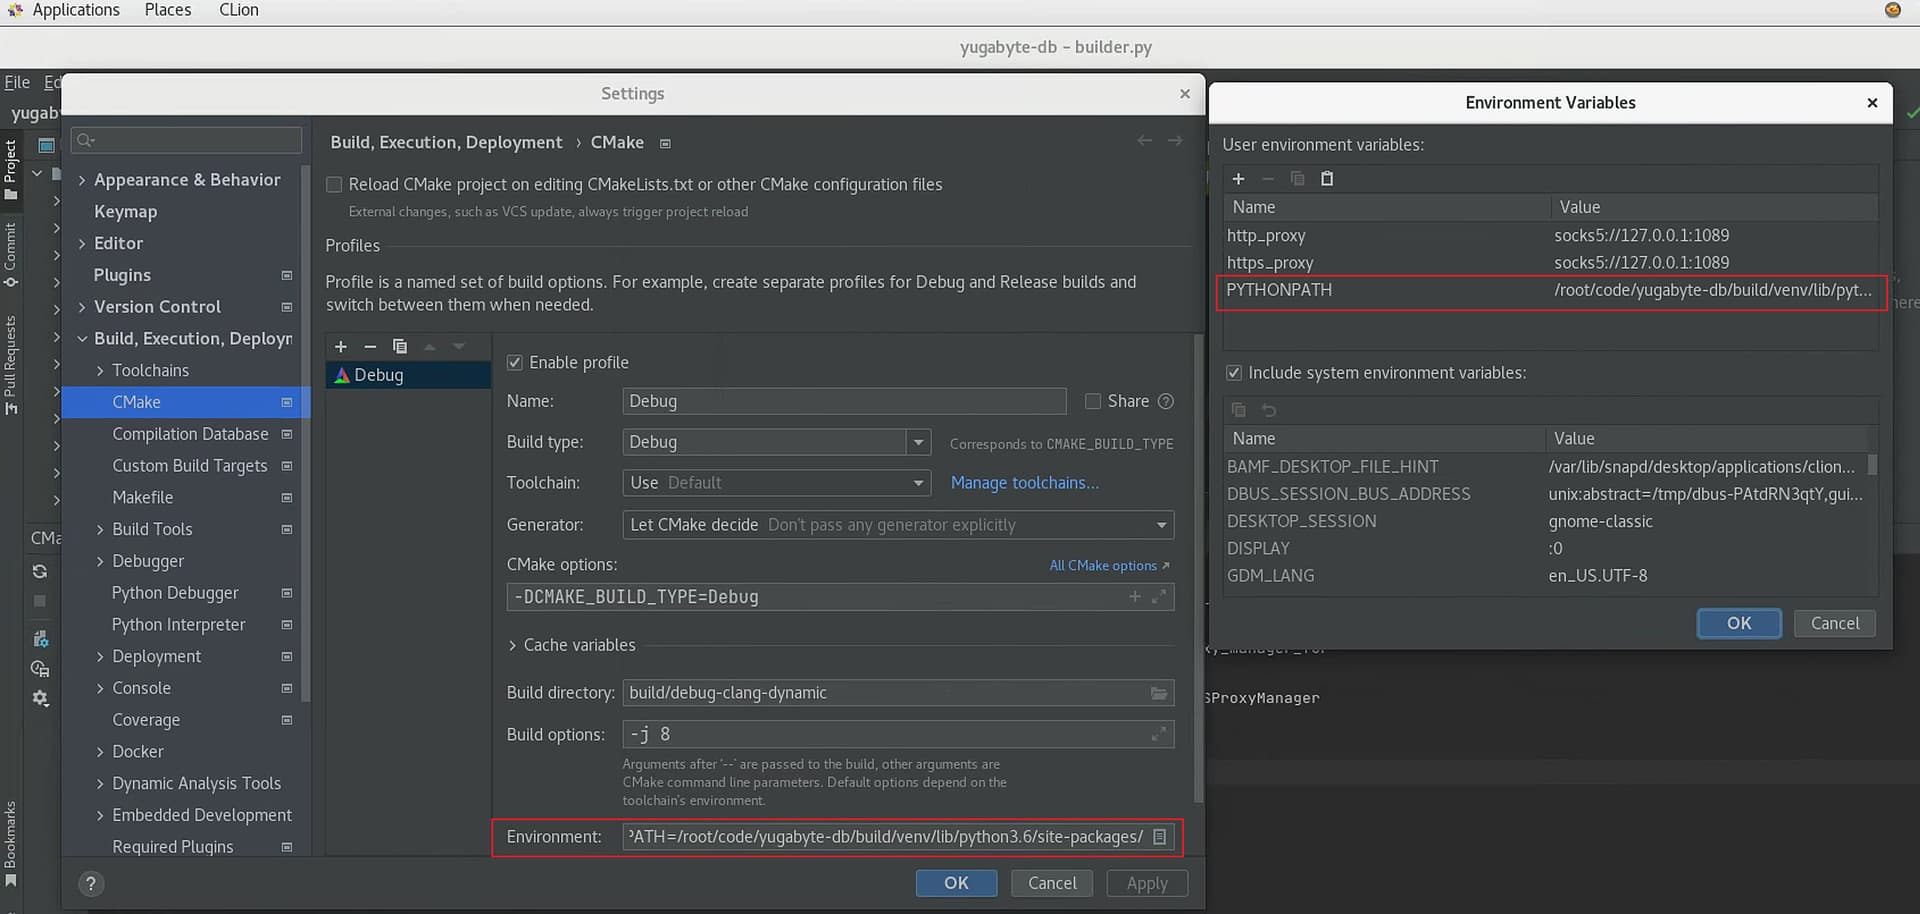Image resolution: width=1920 pixels, height=914 pixels.
Task: Add a new CMake profile
Action: (x=341, y=346)
